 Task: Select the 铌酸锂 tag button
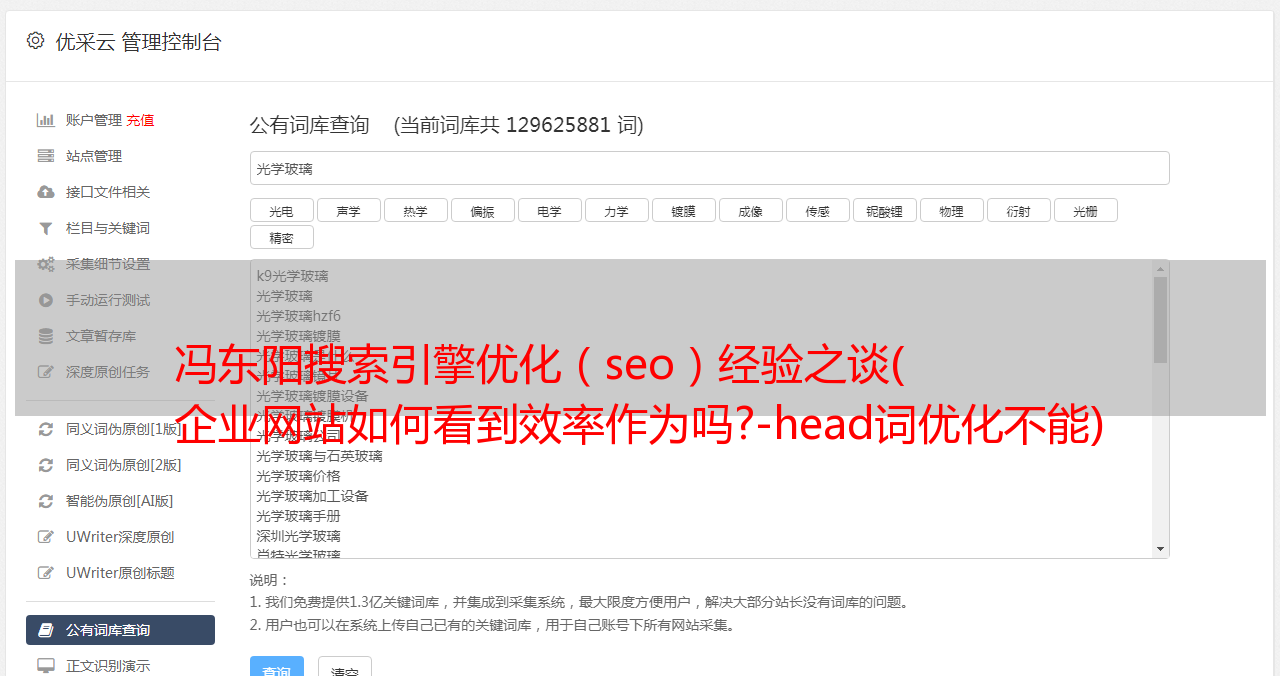(x=885, y=211)
